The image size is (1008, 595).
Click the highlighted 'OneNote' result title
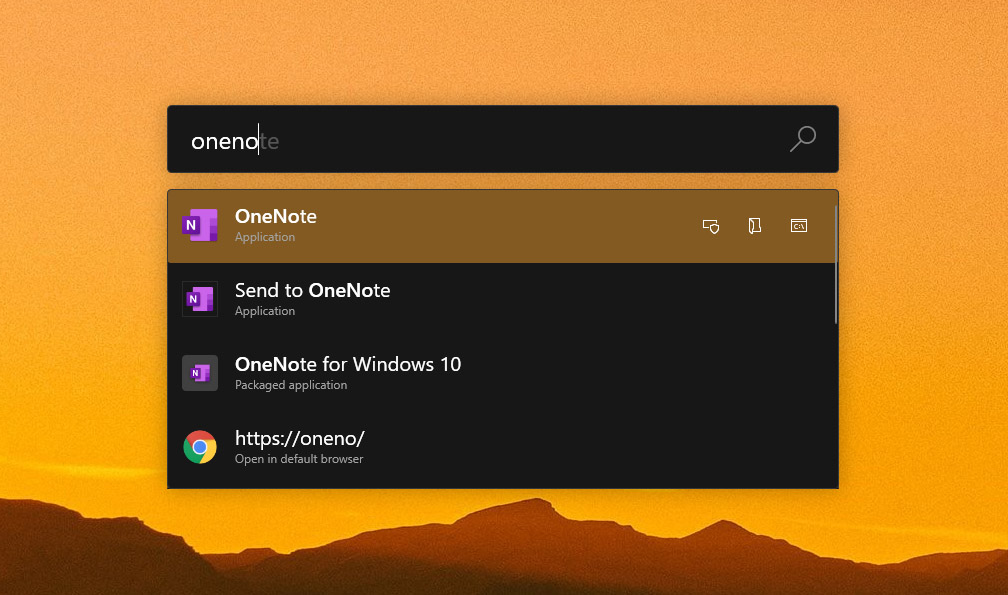point(276,217)
